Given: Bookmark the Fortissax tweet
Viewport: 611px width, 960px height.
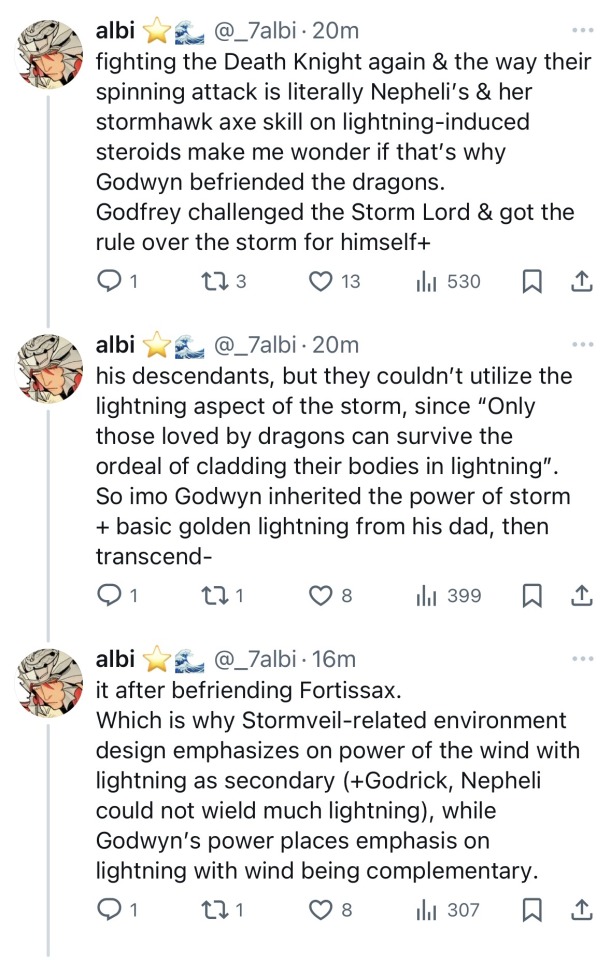Looking at the screenshot, I should [x=531, y=909].
